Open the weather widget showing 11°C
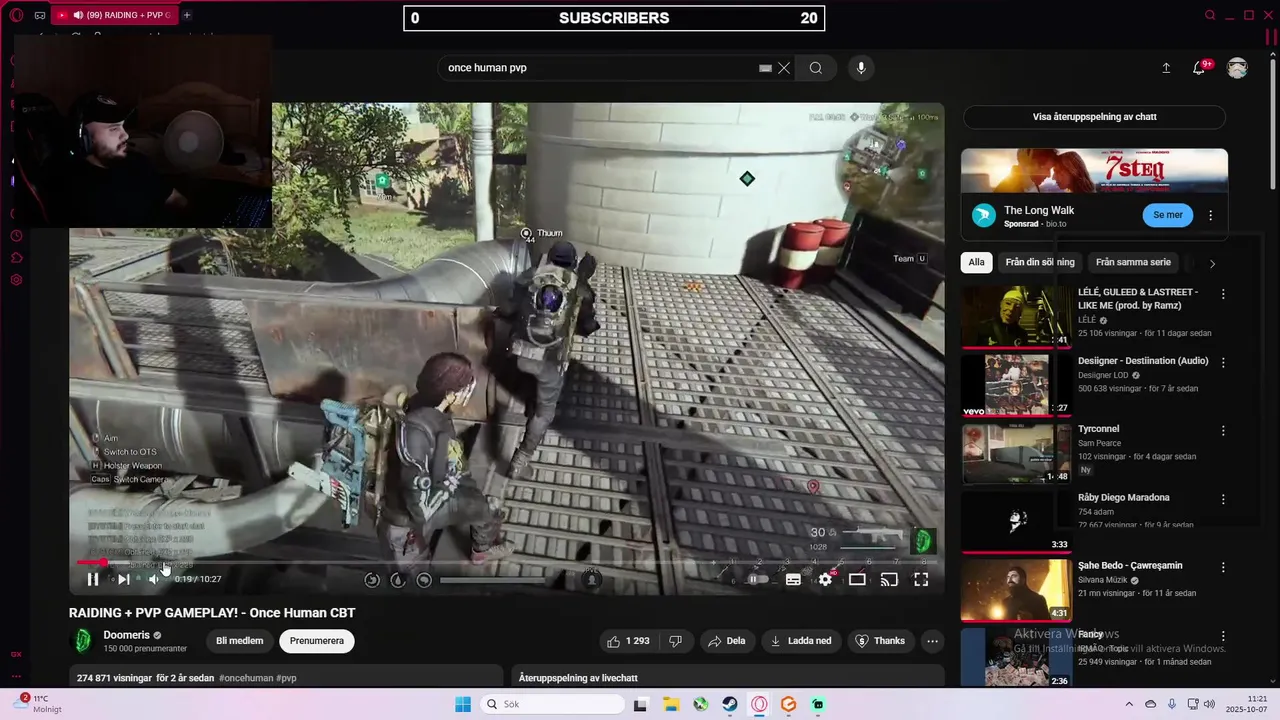This screenshot has width=1280, height=720. click(x=38, y=704)
